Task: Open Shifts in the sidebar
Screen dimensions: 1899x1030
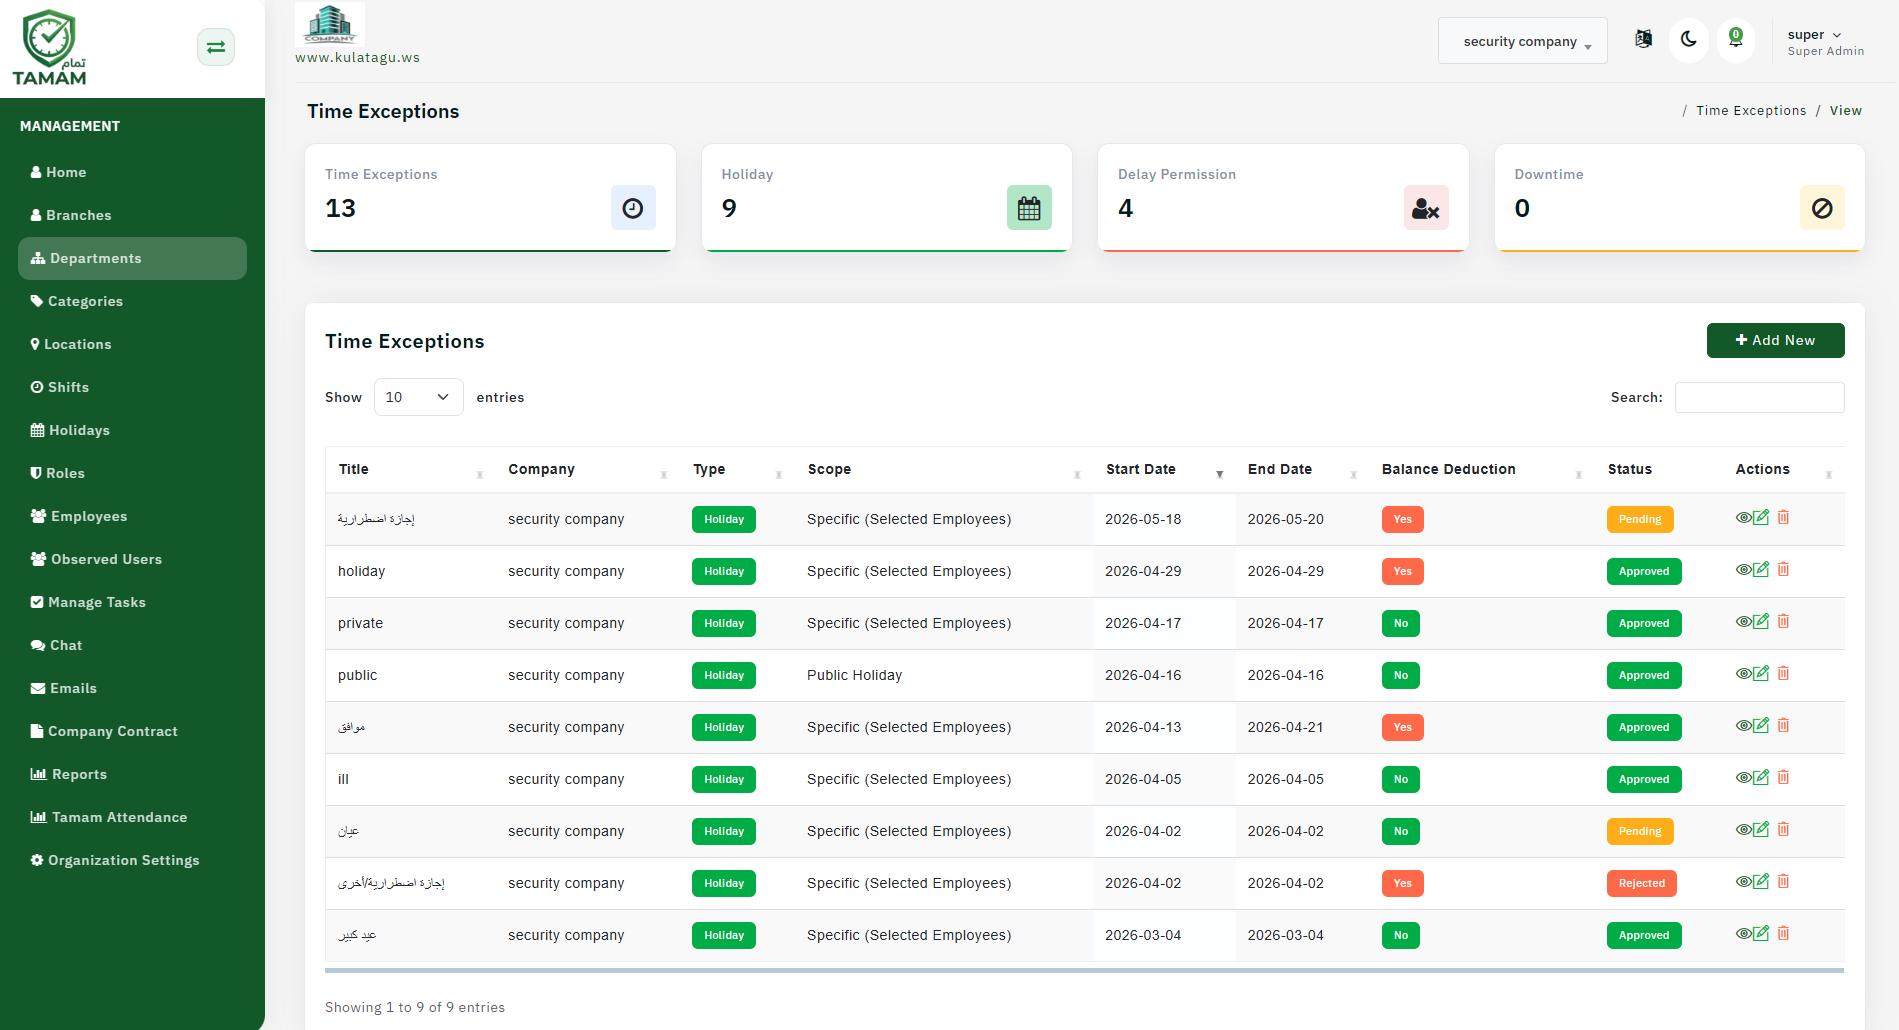Action: click(132, 387)
